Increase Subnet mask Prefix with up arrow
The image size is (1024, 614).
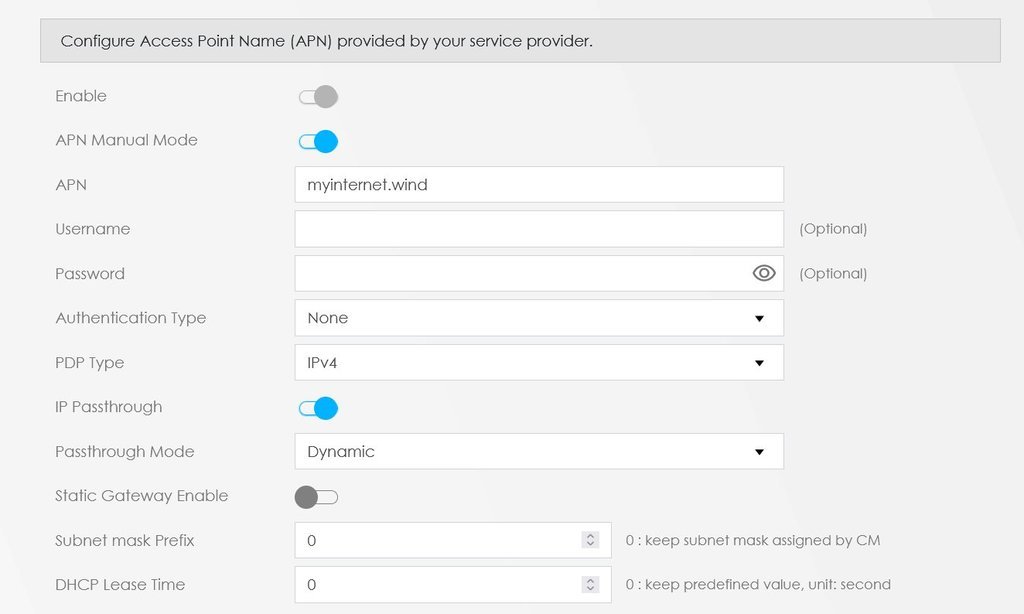[590, 536]
